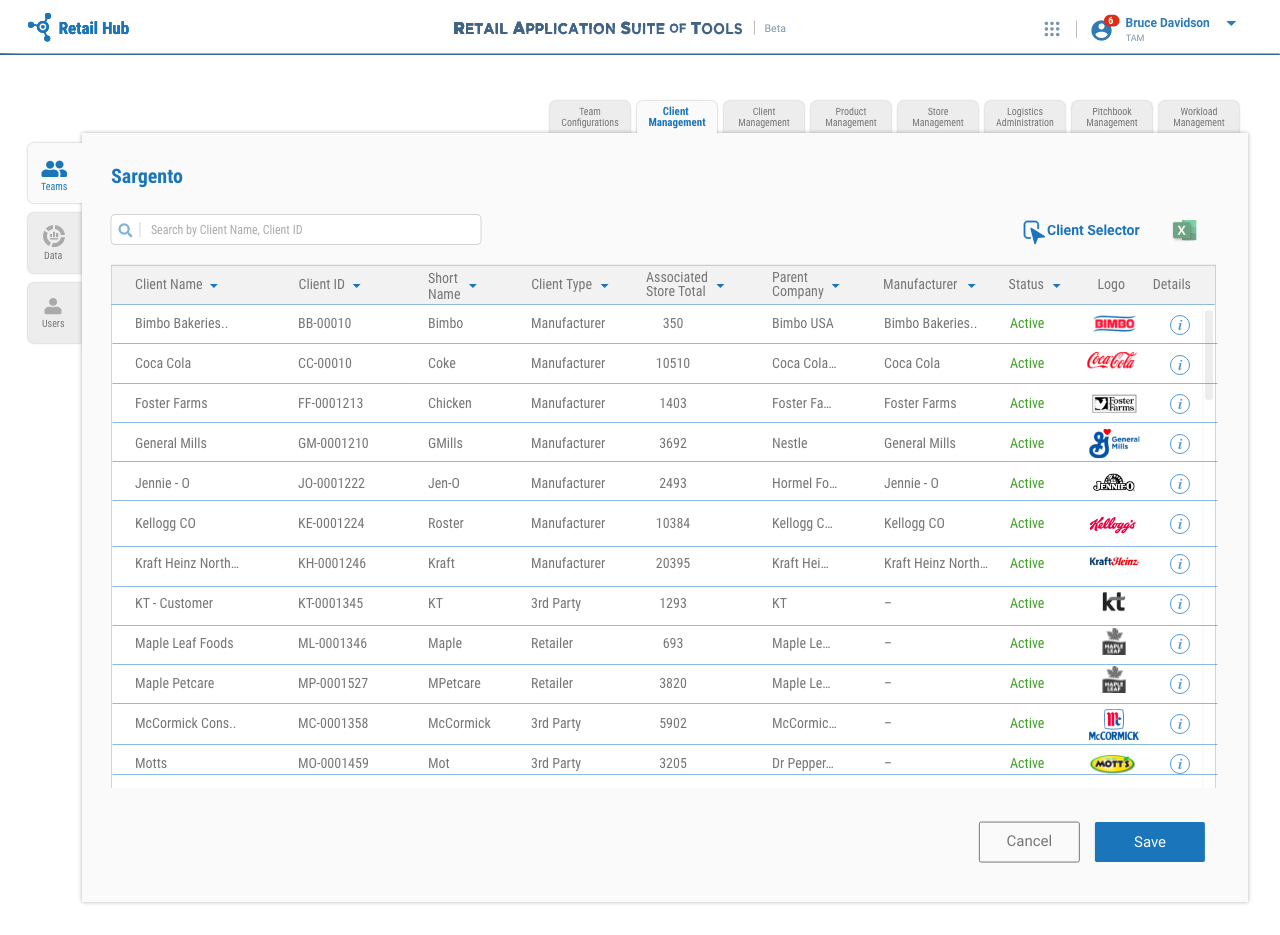This screenshot has width=1280, height=935.
Task: Expand the Bruce Davidson account dropdown
Action: click(x=1231, y=24)
